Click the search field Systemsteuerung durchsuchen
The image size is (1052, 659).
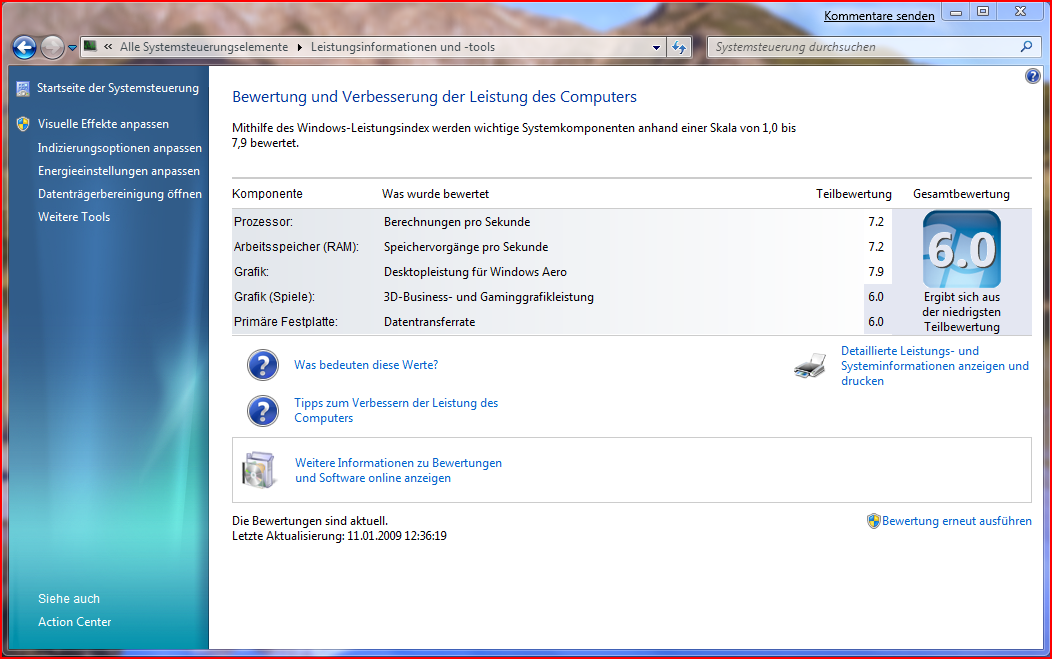[x=863, y=47]
